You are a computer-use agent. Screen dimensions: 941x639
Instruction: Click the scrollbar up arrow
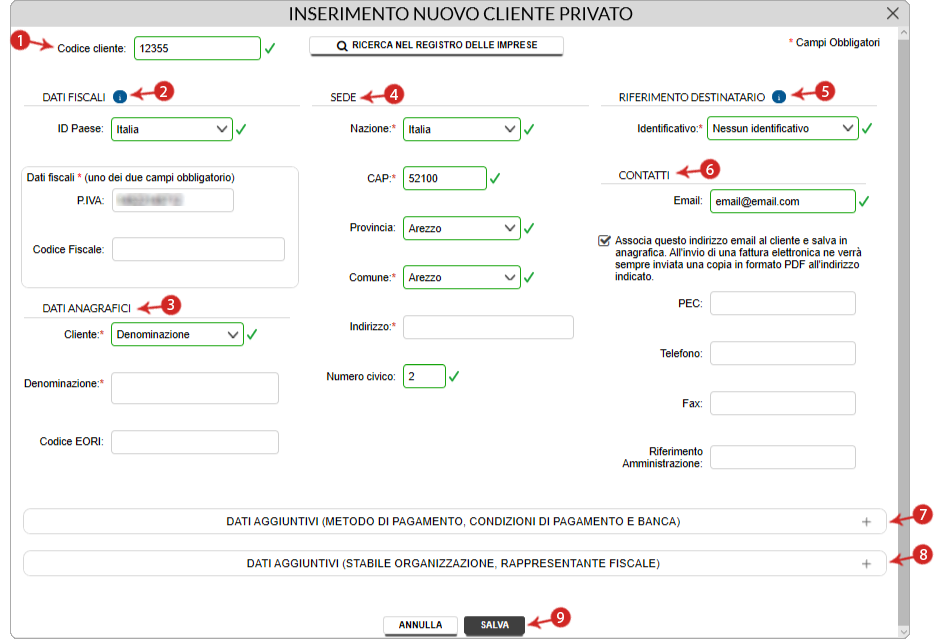(904, 32)
